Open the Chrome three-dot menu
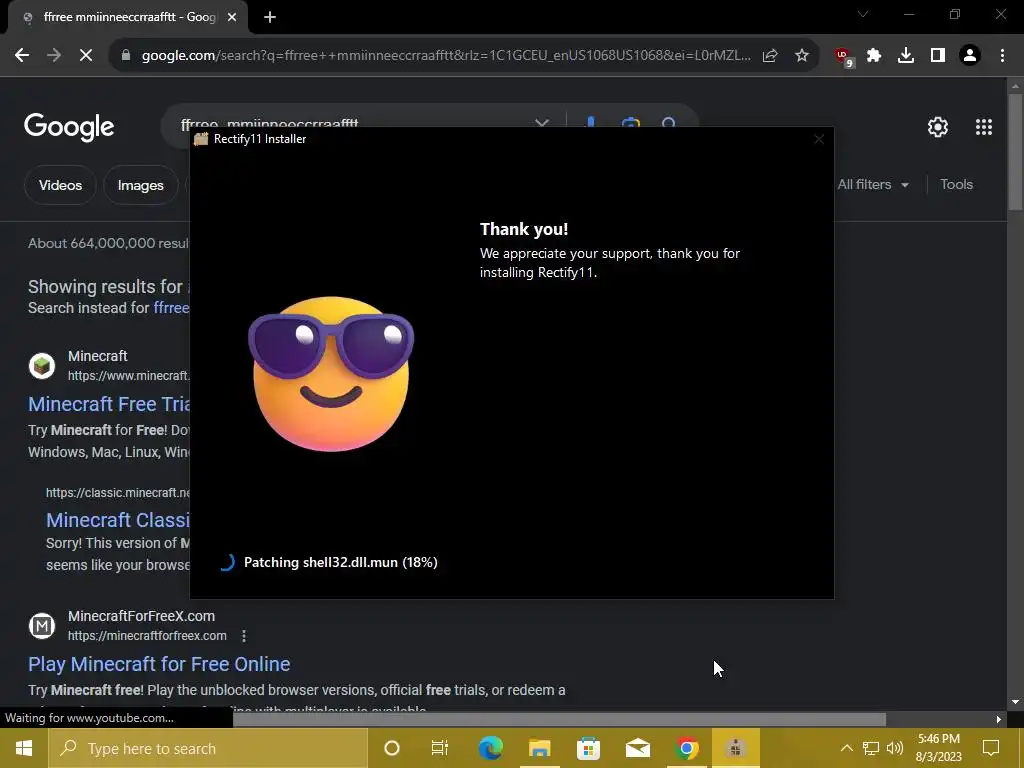The image size is (1024, 768). click(1002, 56)
